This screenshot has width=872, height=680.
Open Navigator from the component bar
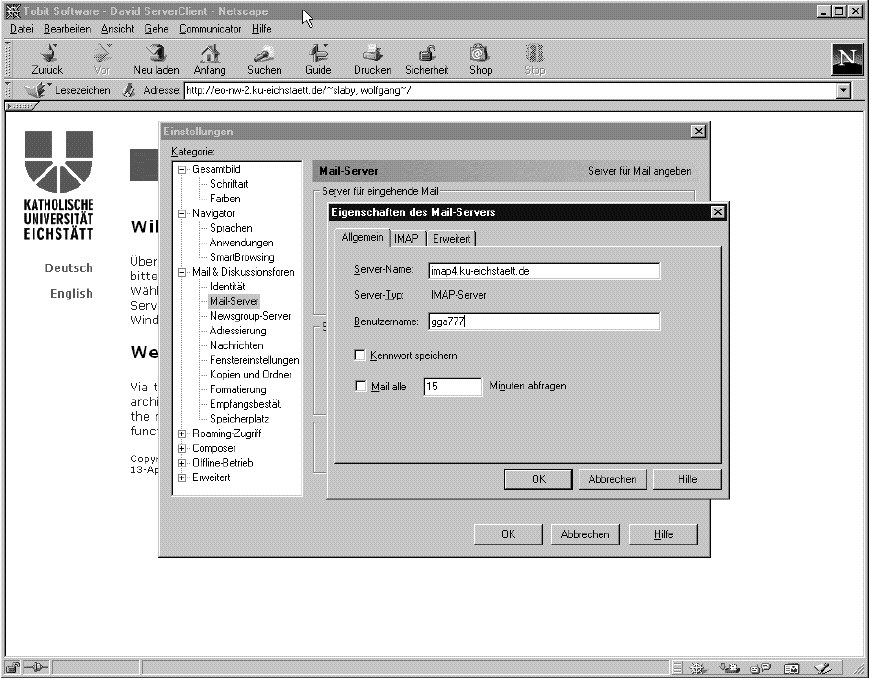click(698, 668)
